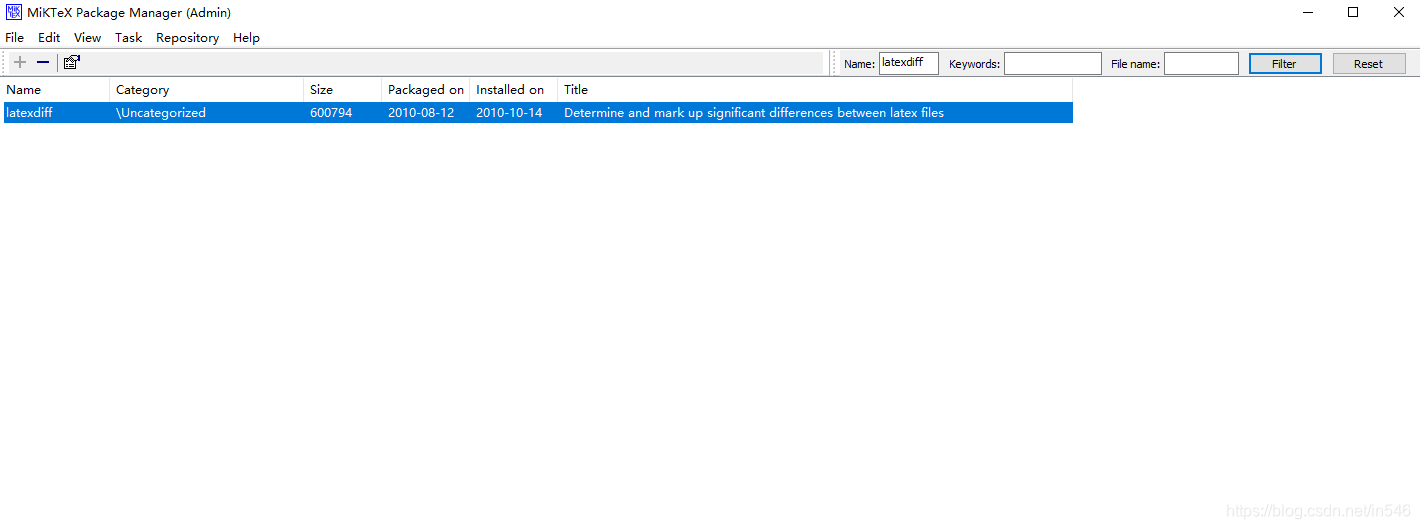Open the File menu
The image size is (1420, 529).
[x=14, y=37]
